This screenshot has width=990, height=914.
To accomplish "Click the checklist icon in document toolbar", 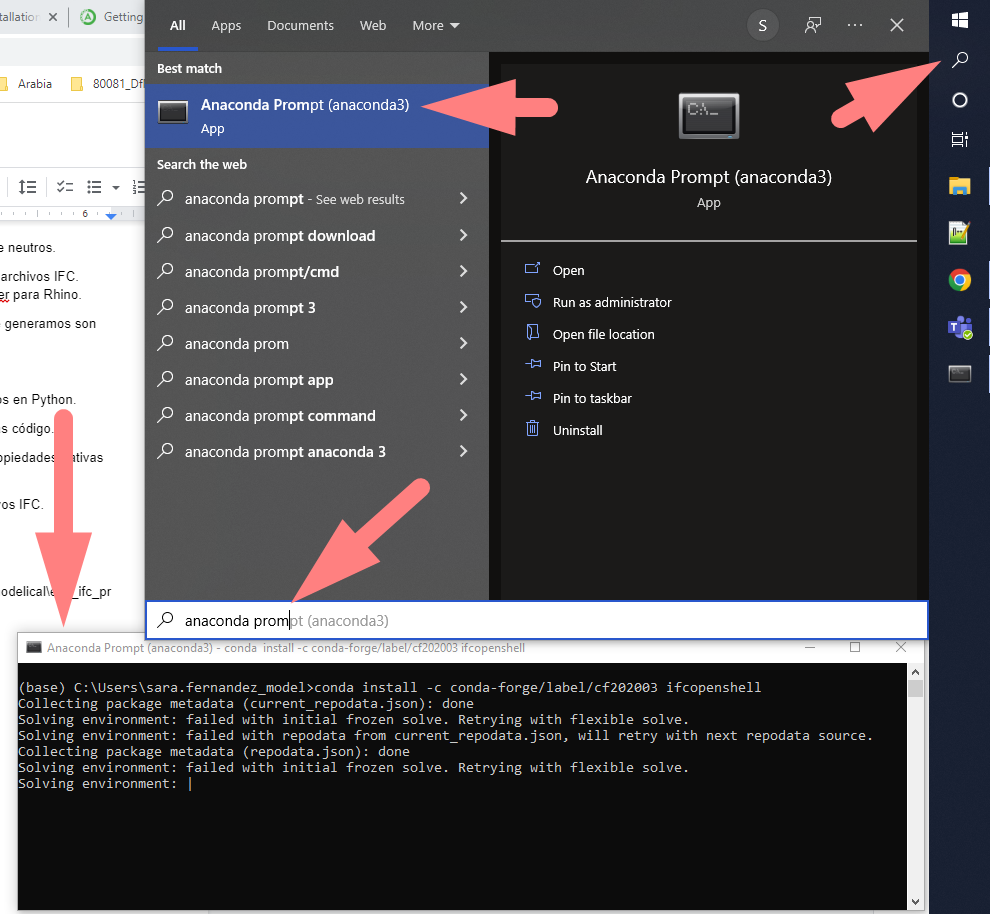I will point(64,187).
